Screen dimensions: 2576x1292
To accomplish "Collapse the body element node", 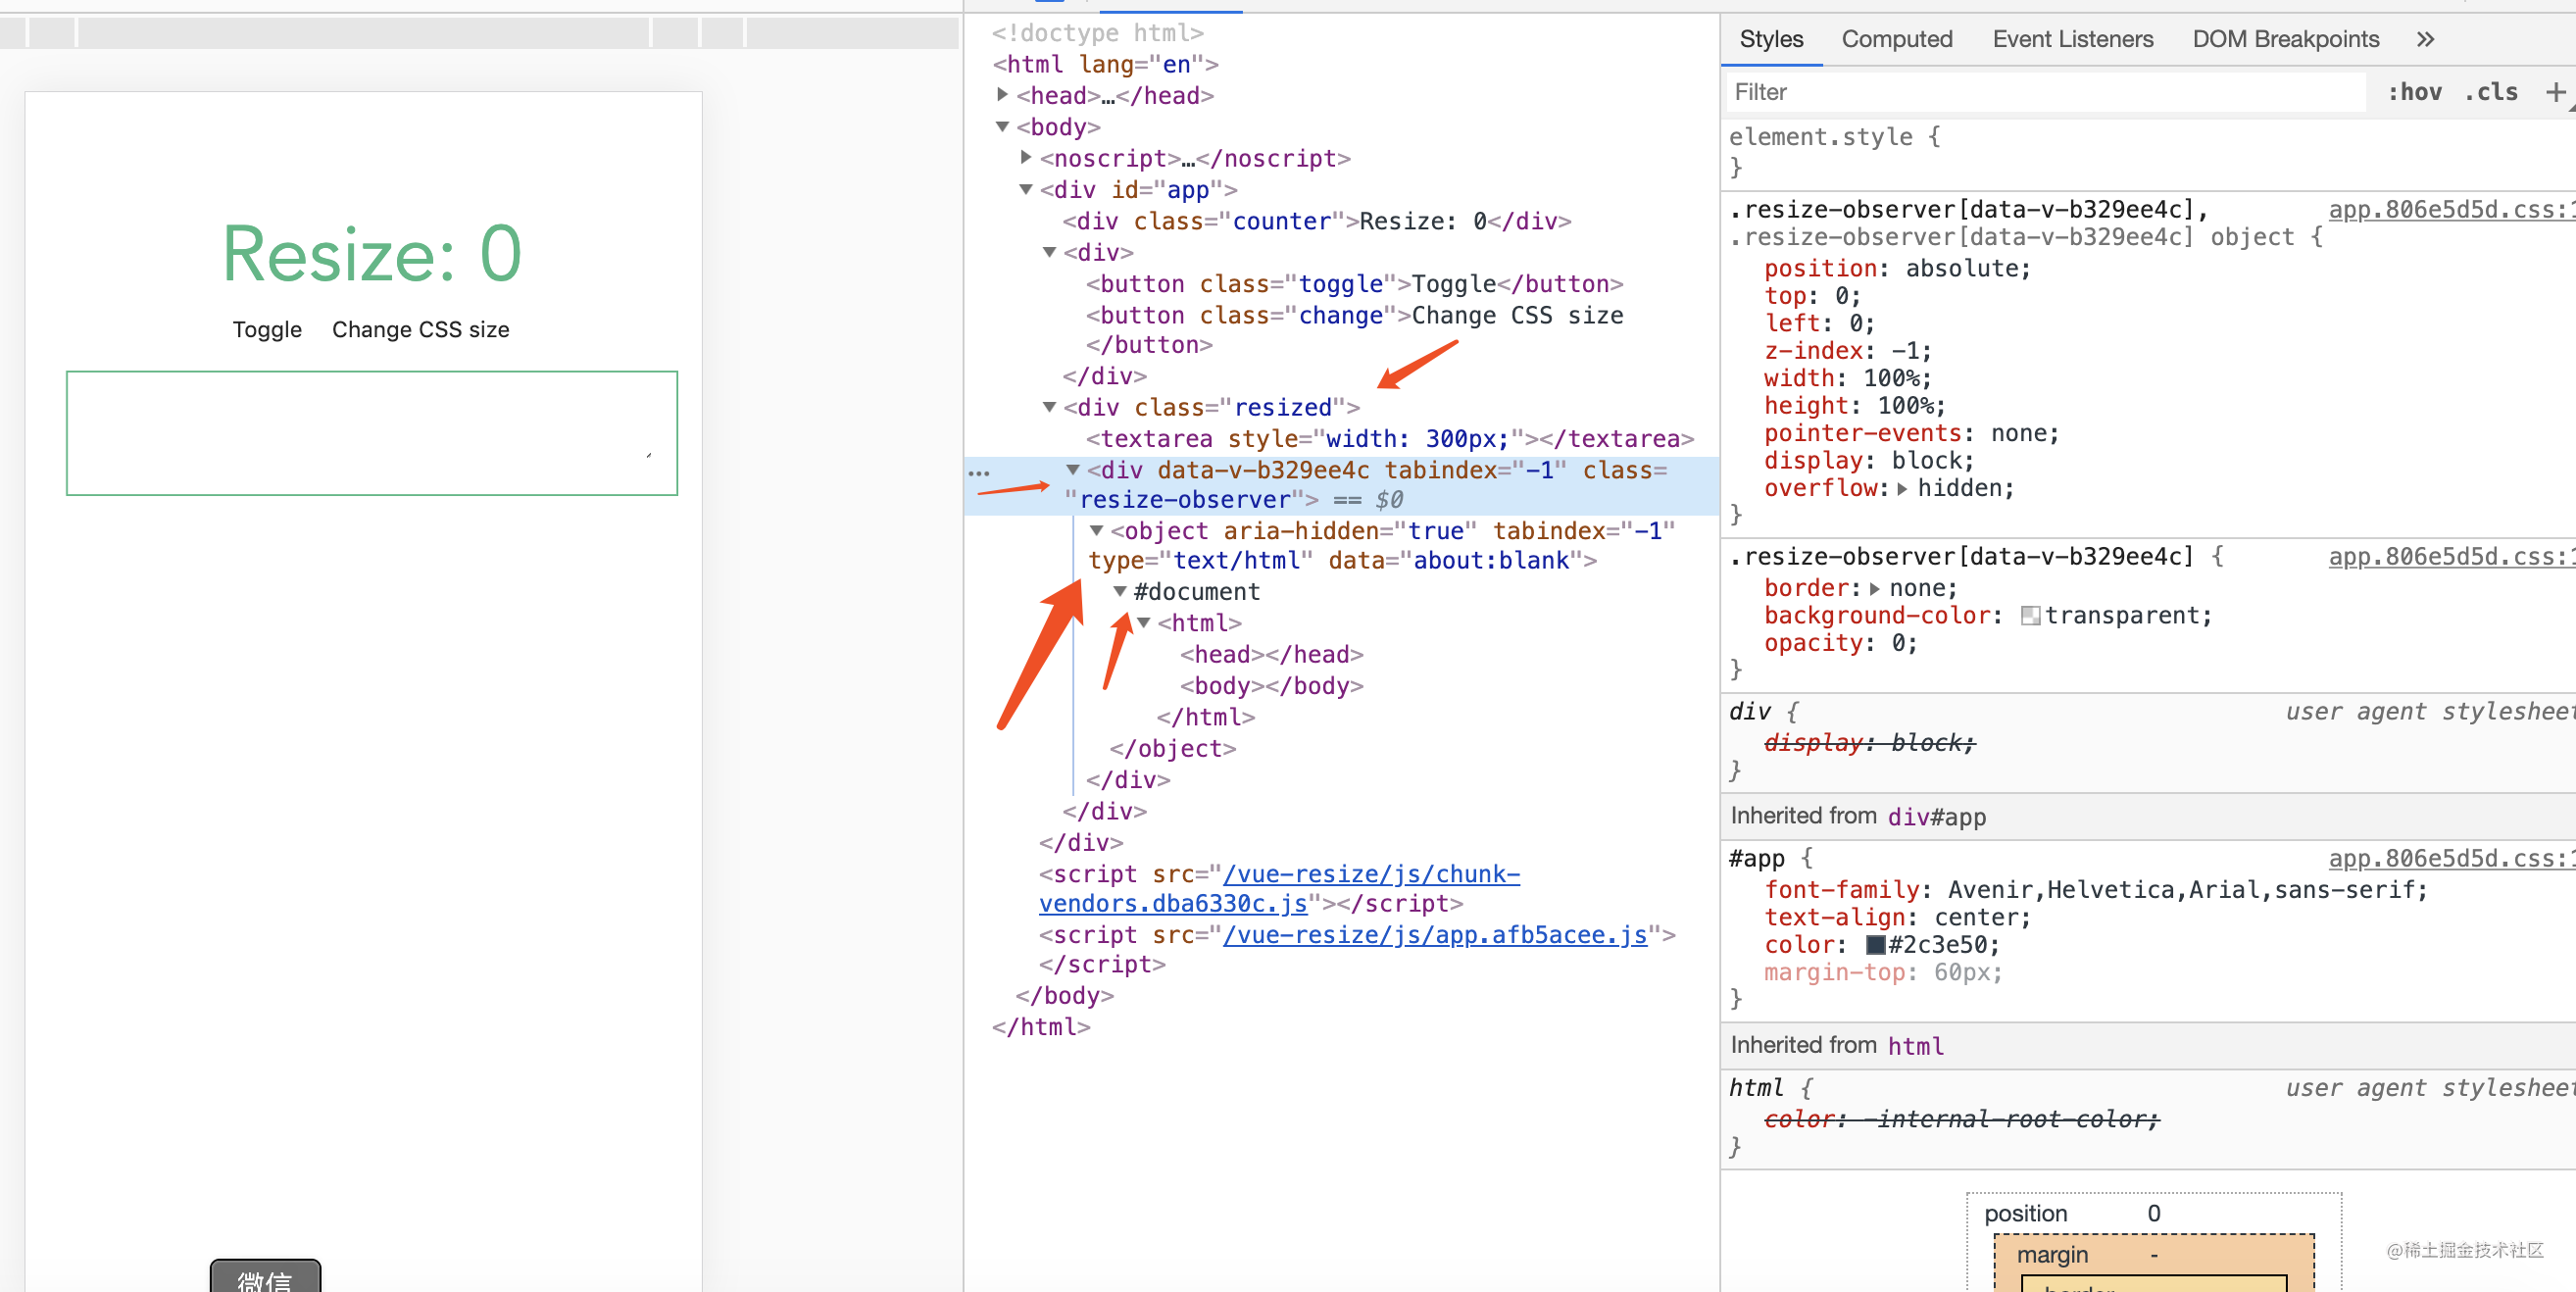I will pyautogui.click(x=1003, y=127).
